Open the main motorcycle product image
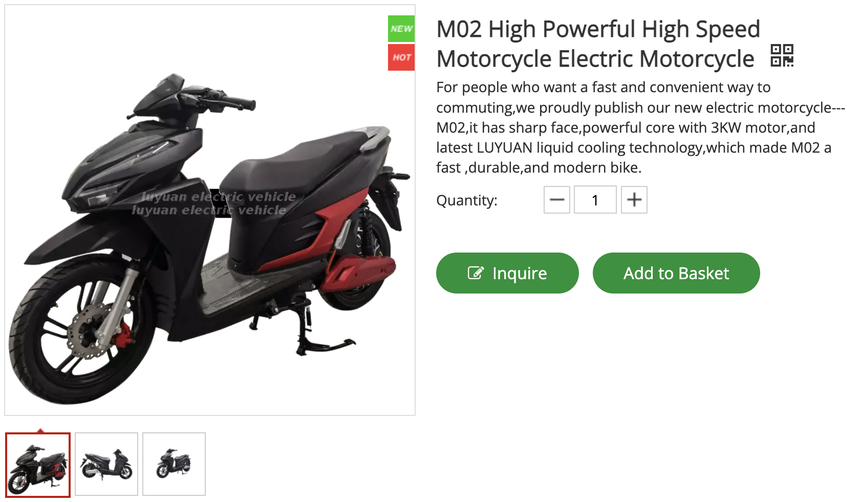Screen dimensions: 860x502 210,210
